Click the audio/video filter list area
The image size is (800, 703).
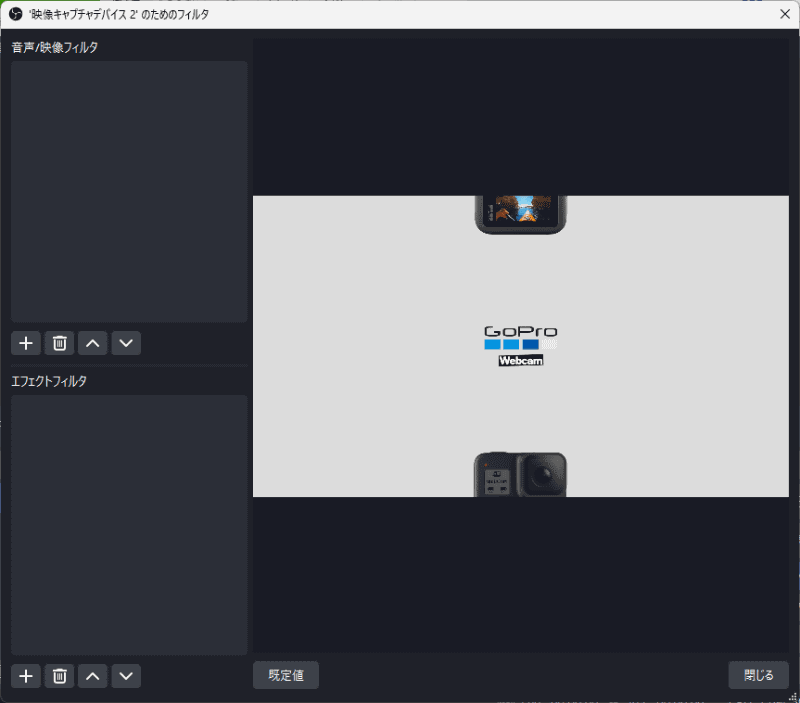(x=129, y=191)
